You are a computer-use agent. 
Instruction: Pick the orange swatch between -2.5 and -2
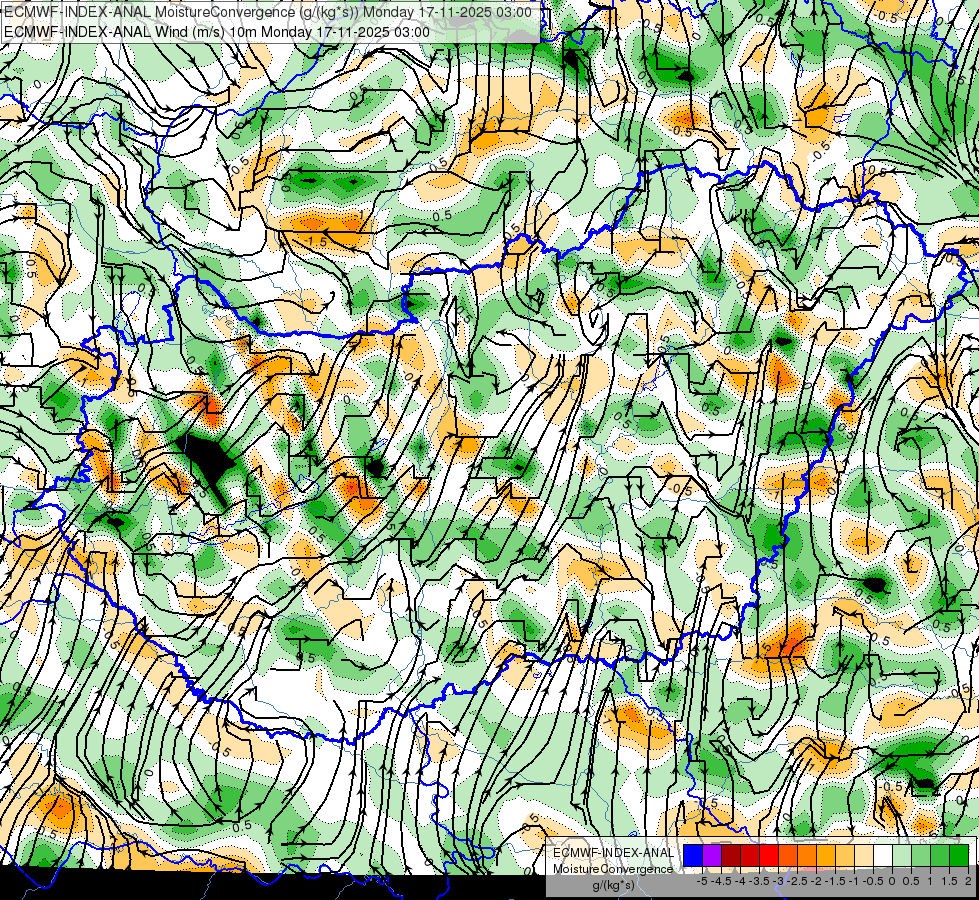click(x=807, y=855)
